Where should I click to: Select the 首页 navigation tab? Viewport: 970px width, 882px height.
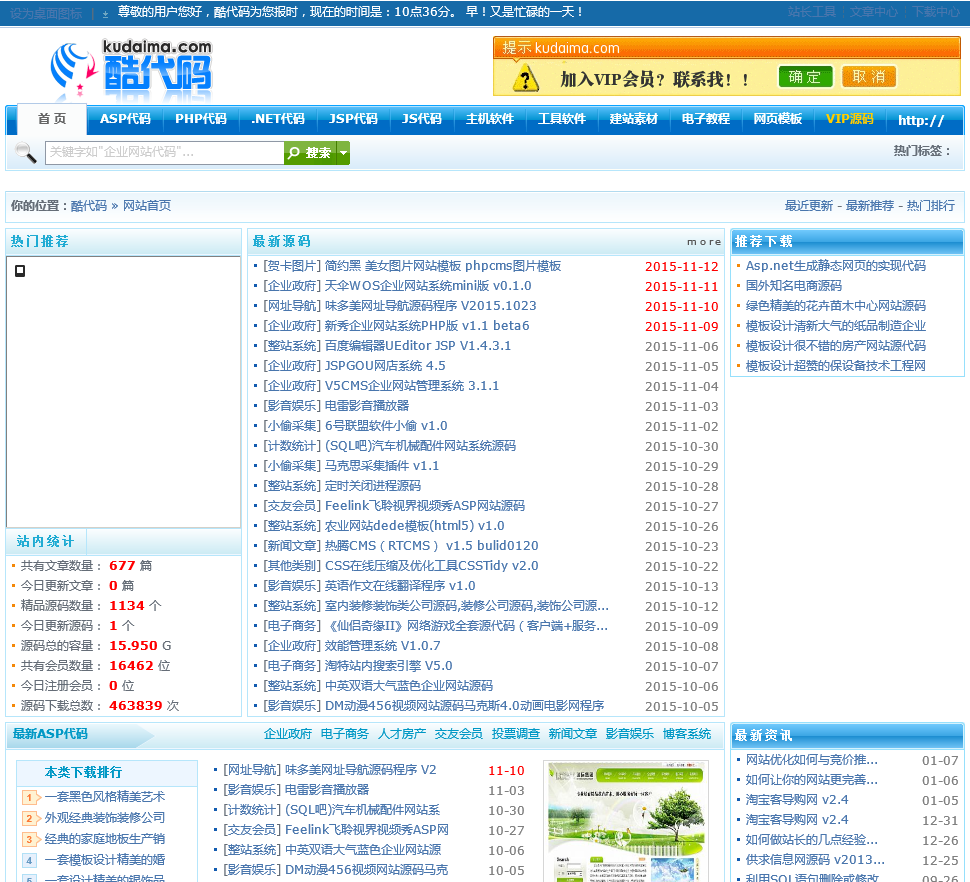tap(52, 119)
